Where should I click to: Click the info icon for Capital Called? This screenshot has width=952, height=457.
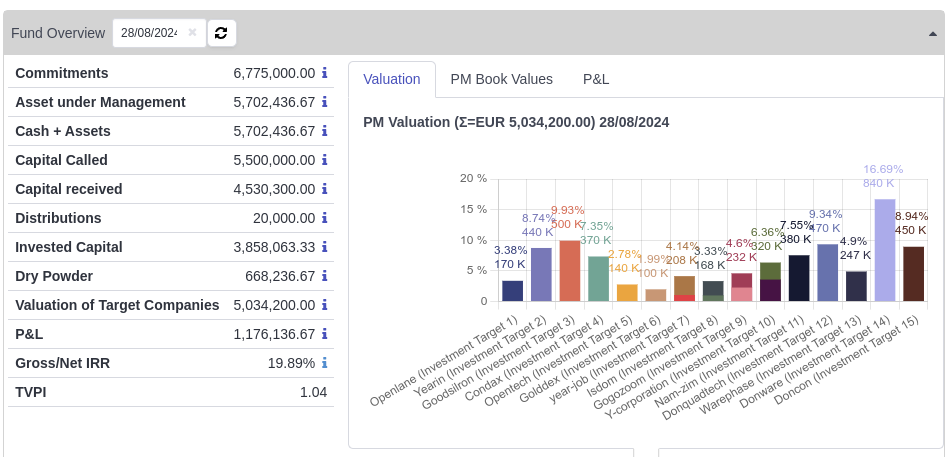[x=324, y=160]
